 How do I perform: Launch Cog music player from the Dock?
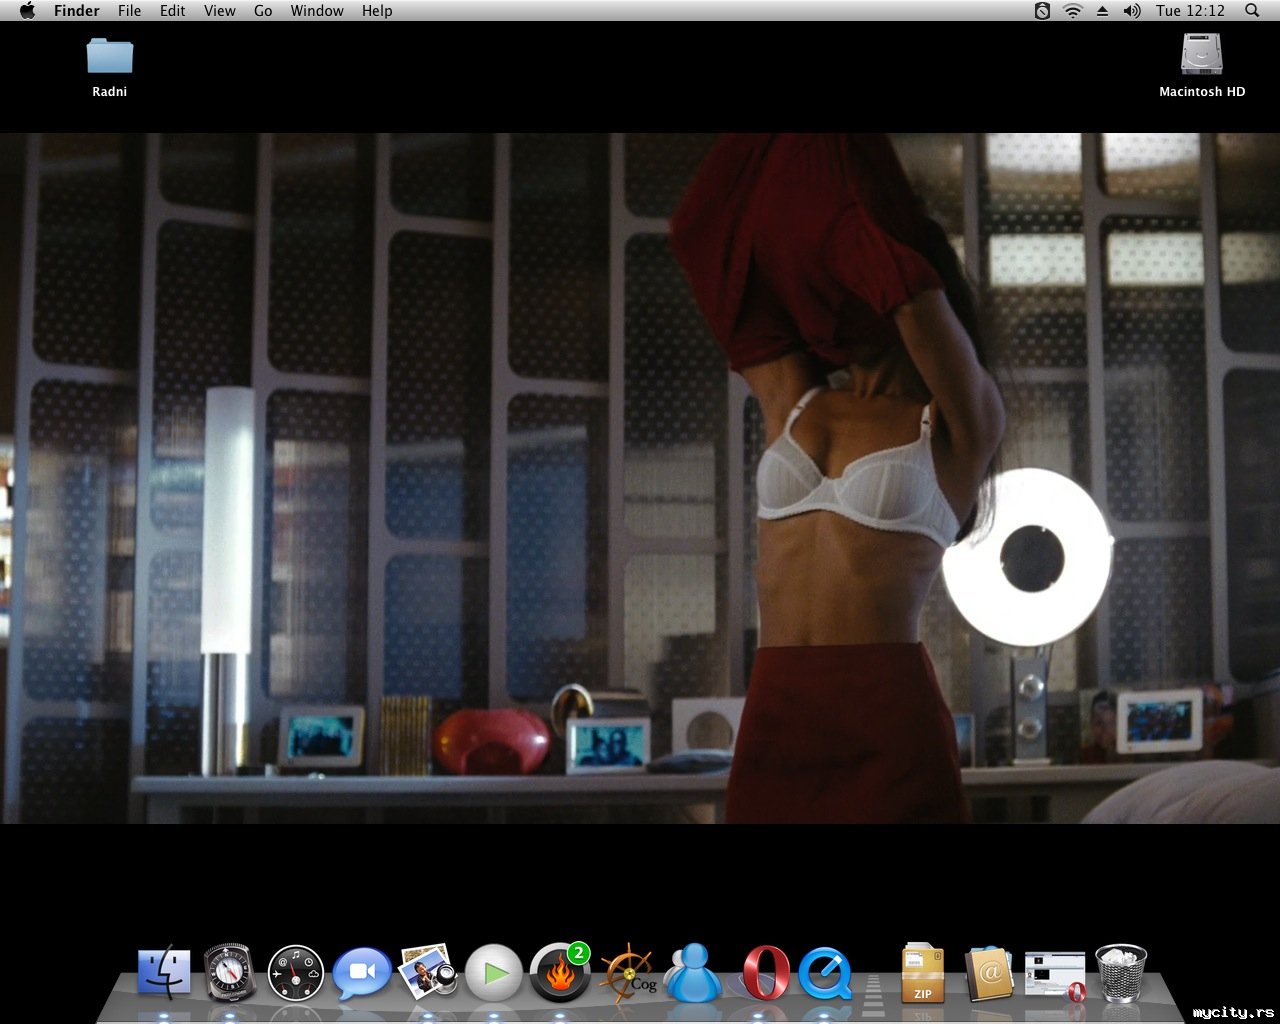[x=627, y=973]
